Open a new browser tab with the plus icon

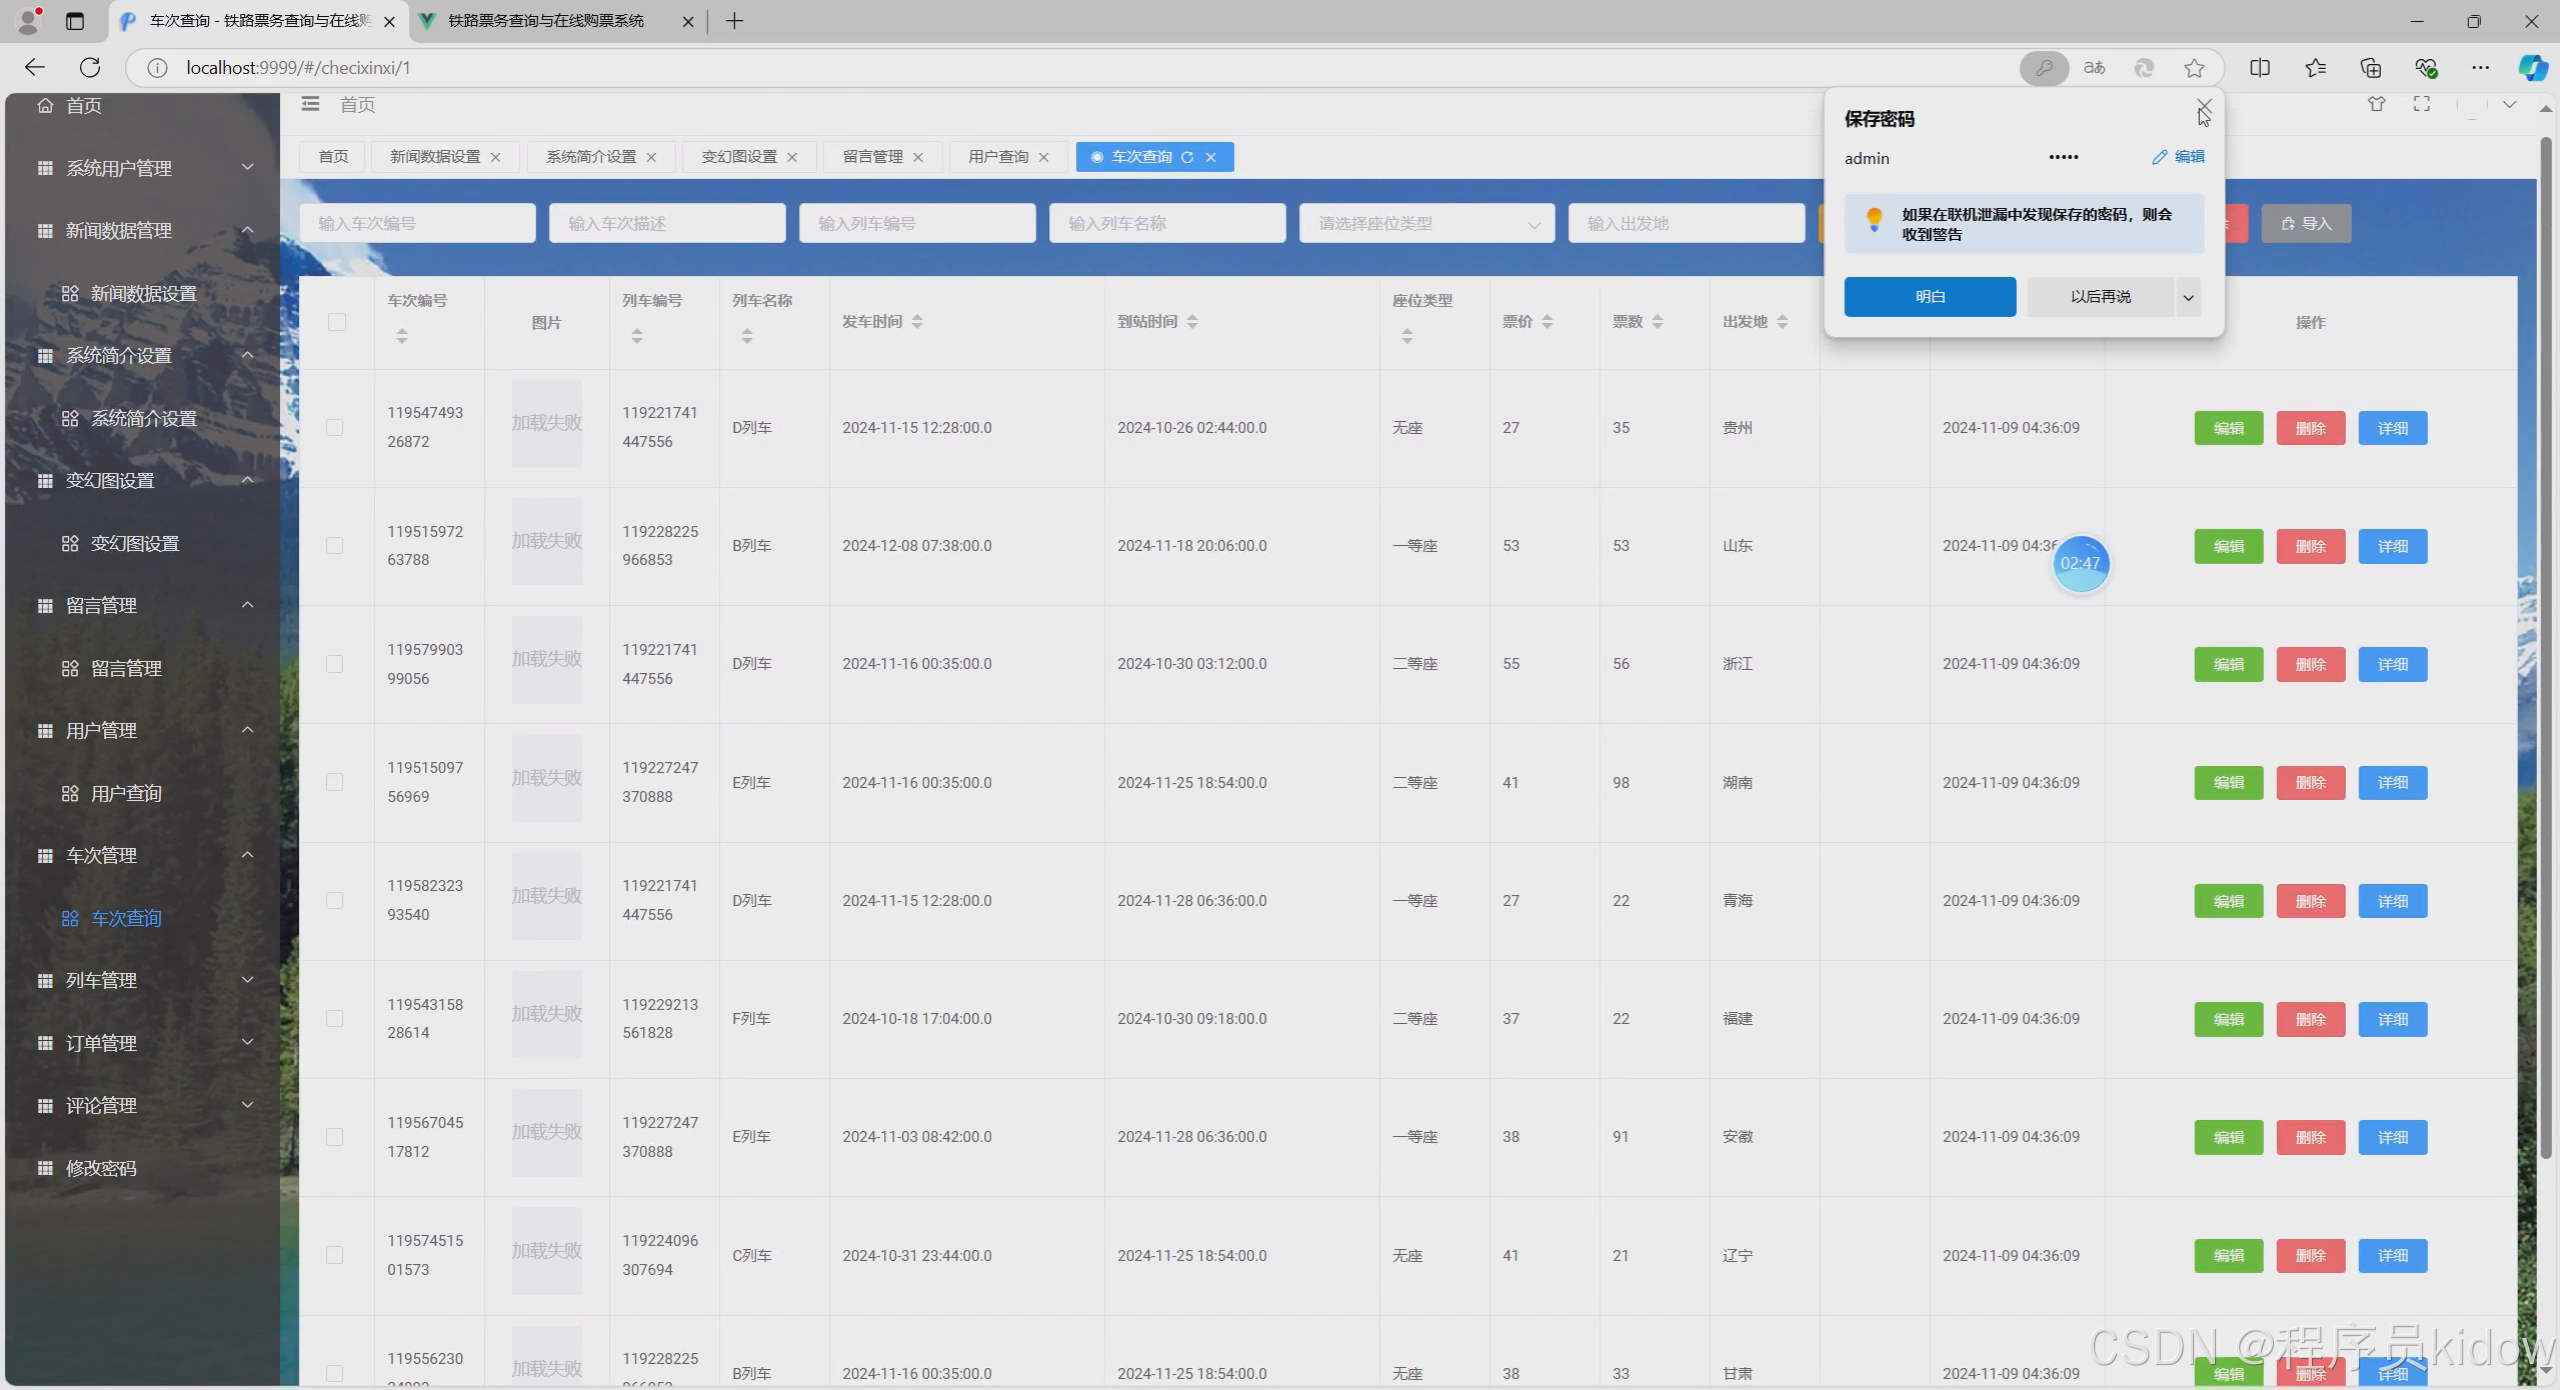(x=734, y=21)
